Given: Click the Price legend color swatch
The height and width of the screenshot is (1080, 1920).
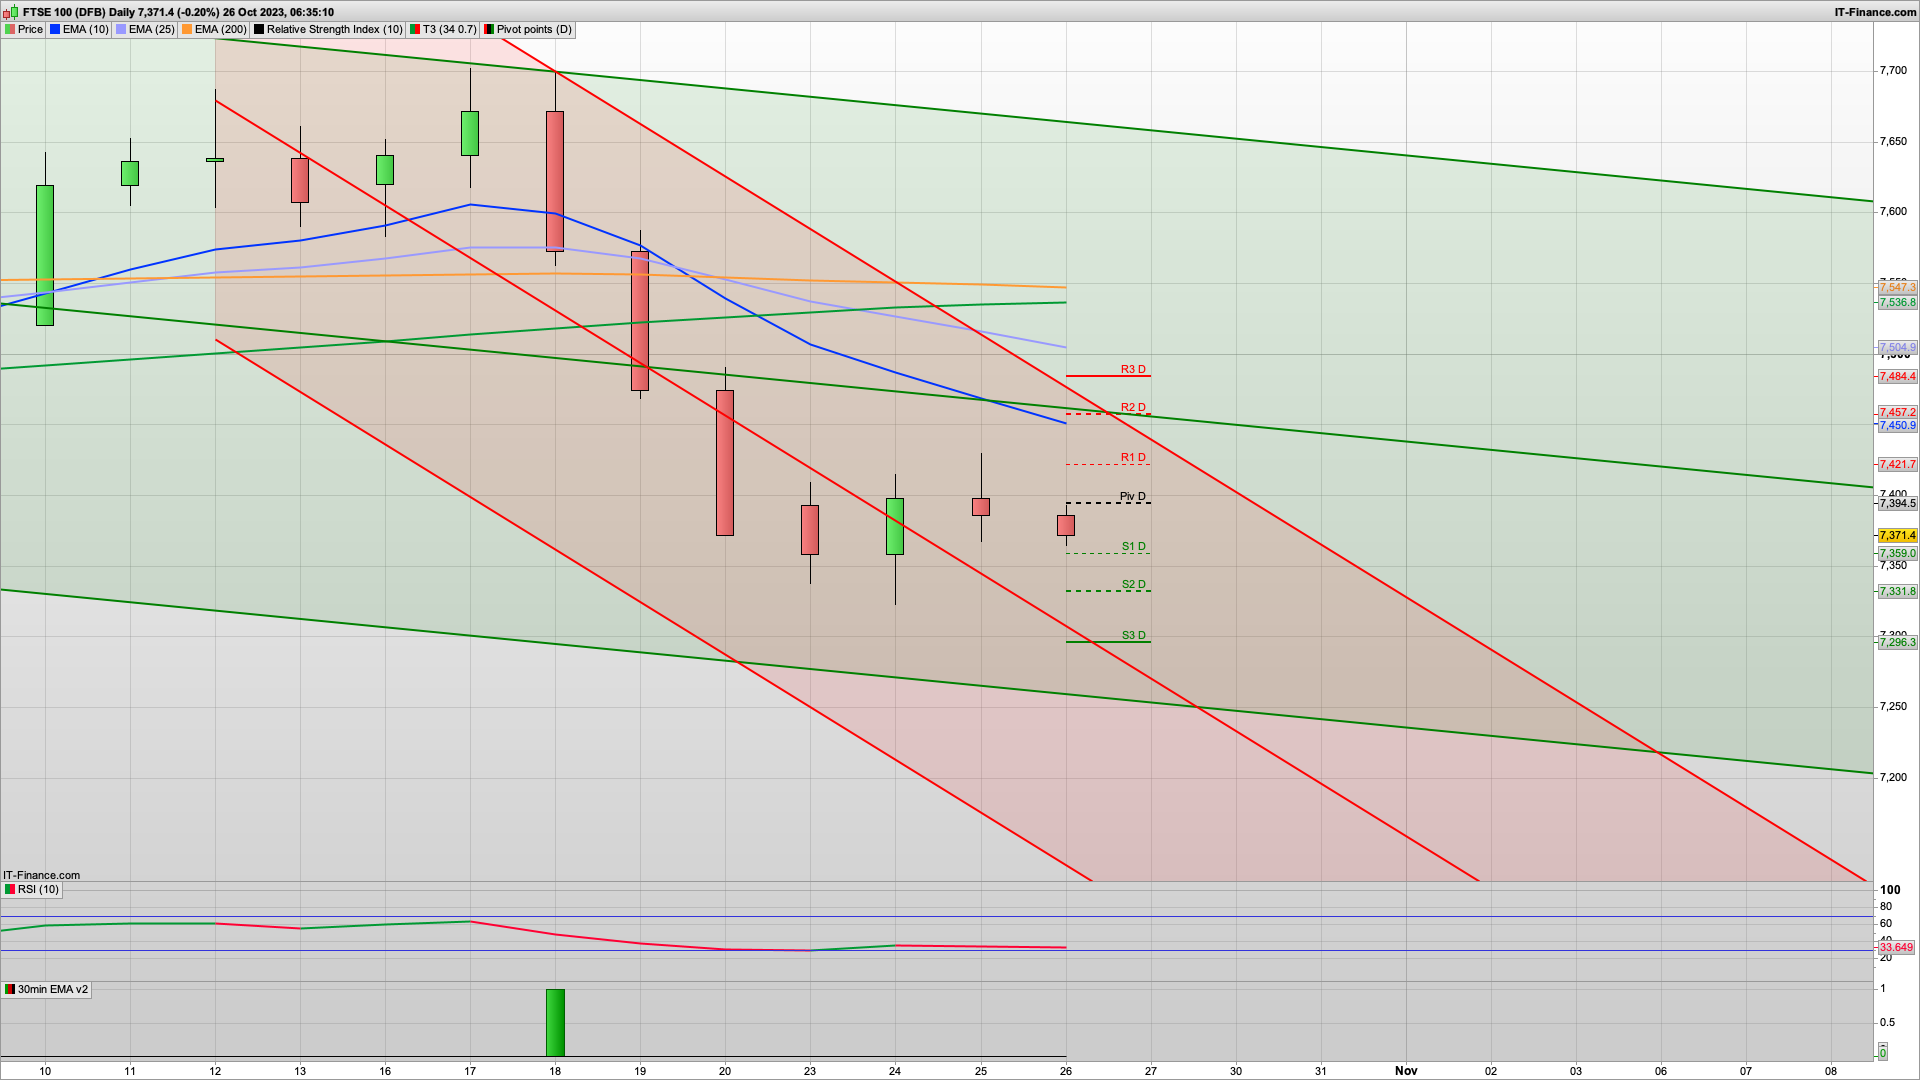Looking at the screenshot, I should pyautogui.click(x=10, y=29).
